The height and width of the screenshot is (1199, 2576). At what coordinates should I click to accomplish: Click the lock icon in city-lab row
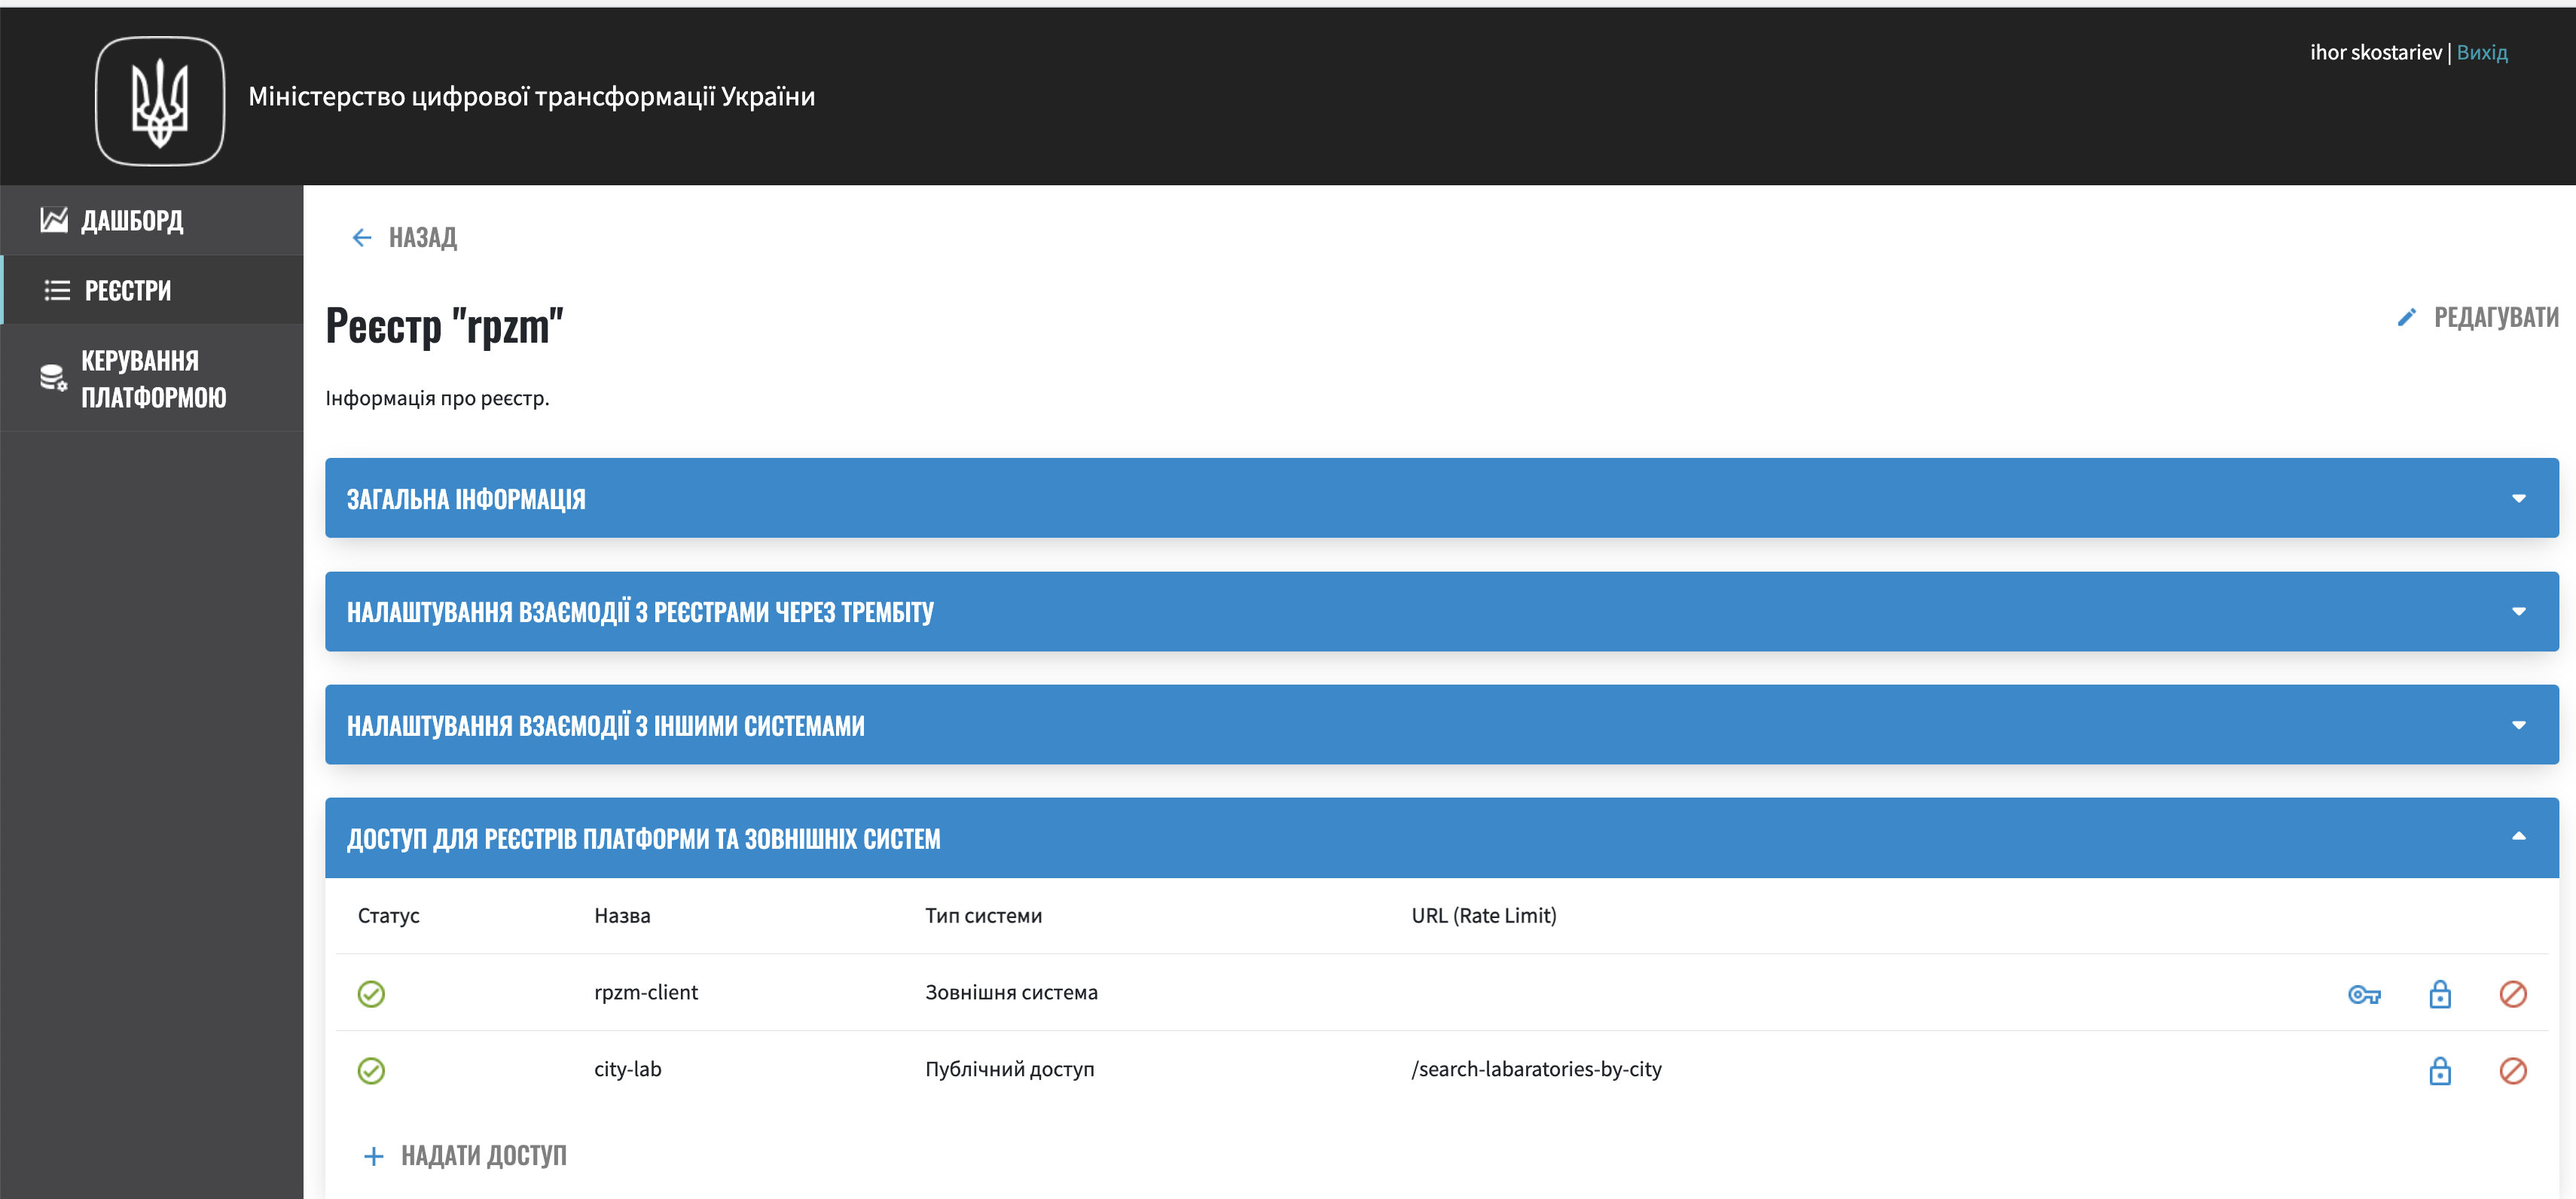(2439, 1071)
